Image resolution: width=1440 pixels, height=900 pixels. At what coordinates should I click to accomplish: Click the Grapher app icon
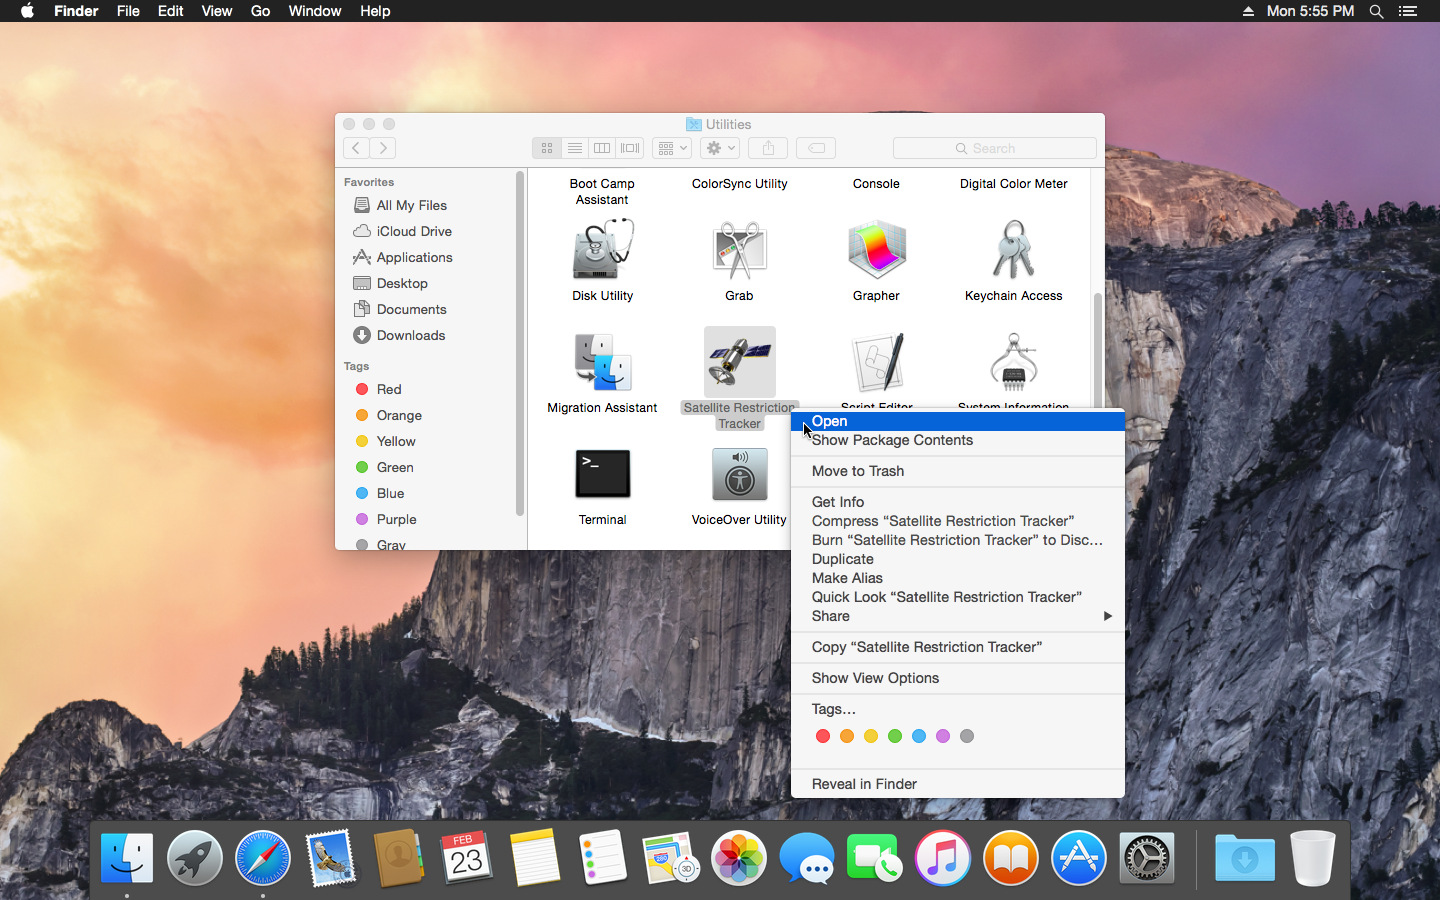coord(876,250)
